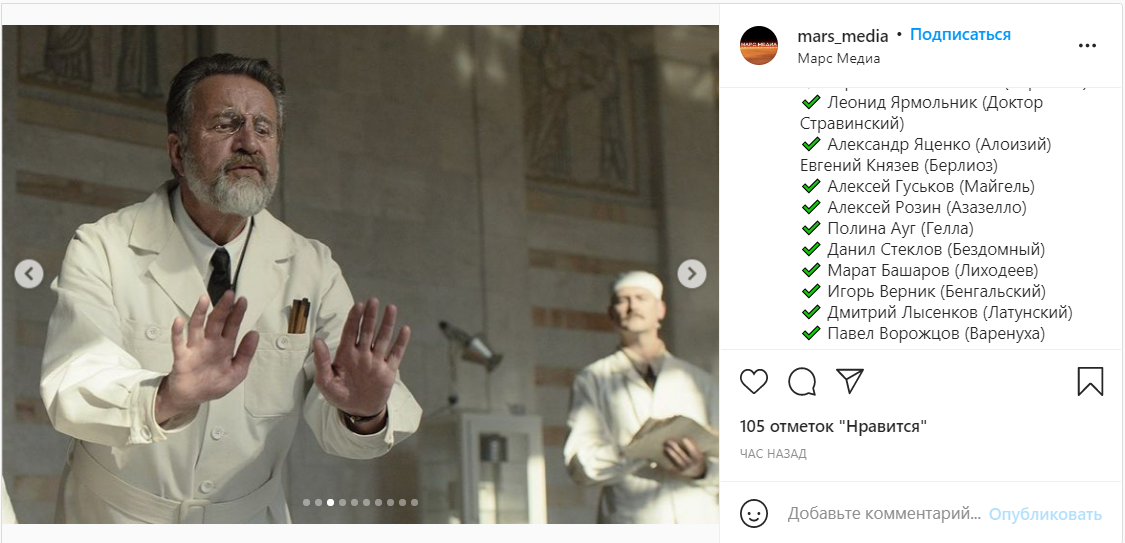Open the mars_media username link
1125x543 pixels.
click(842, 36)
